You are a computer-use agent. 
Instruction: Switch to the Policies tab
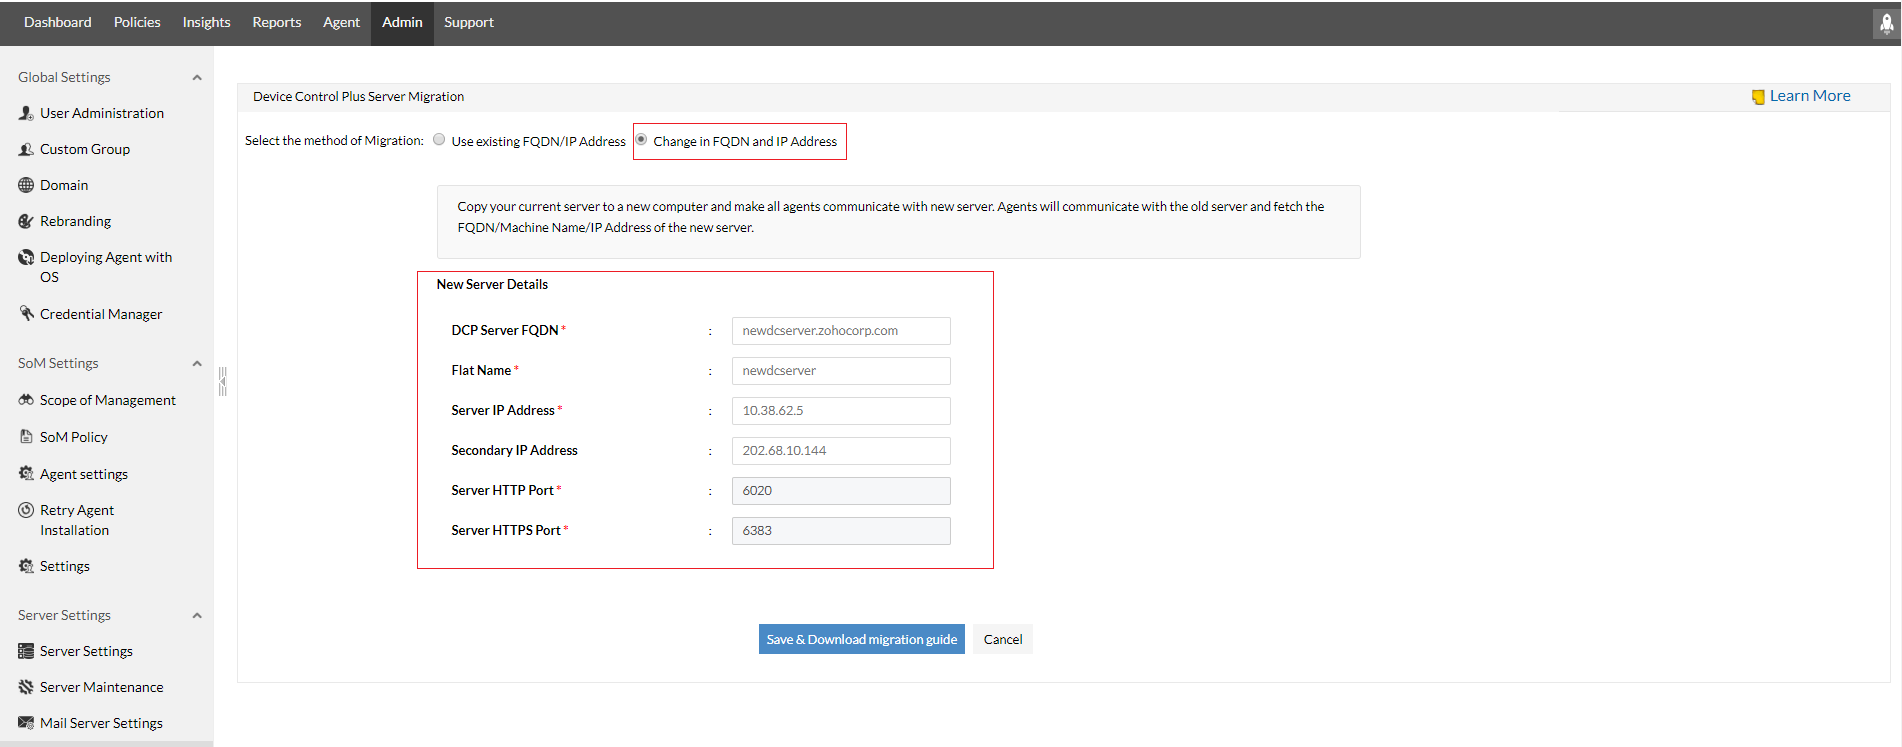pyautogui.click(x=137, y=23)
